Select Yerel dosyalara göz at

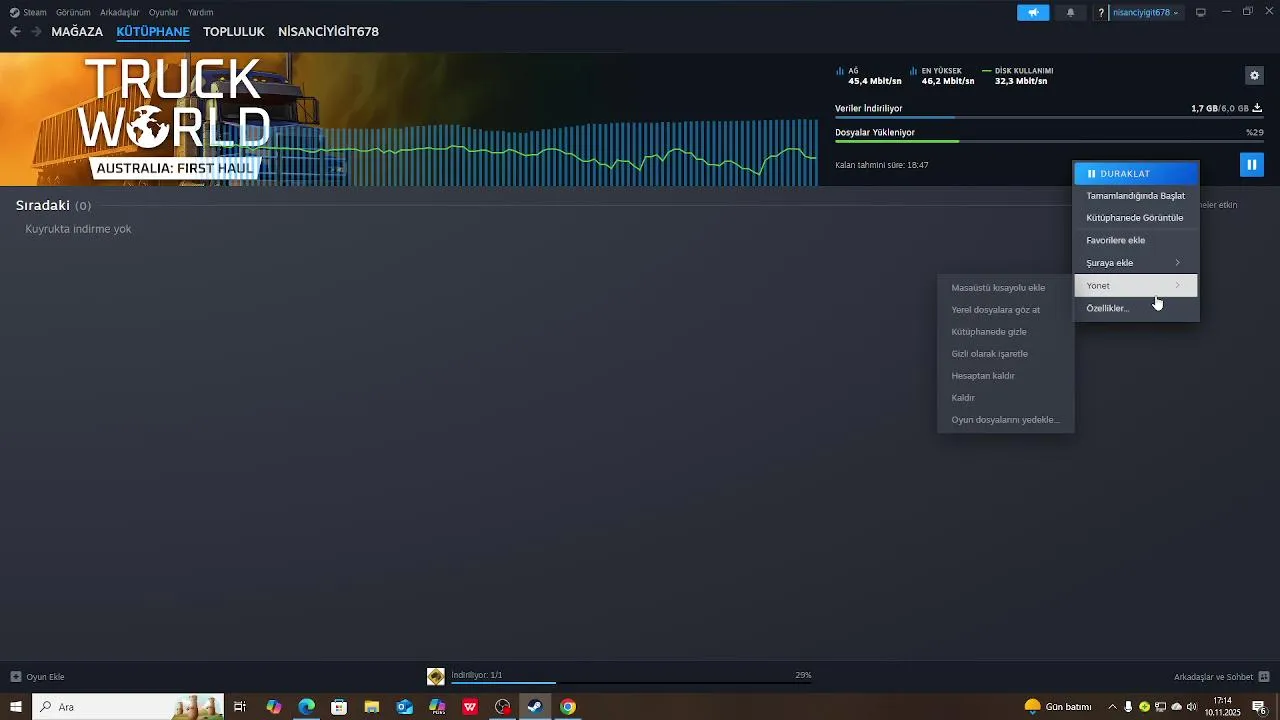(x=1006, y=310)
